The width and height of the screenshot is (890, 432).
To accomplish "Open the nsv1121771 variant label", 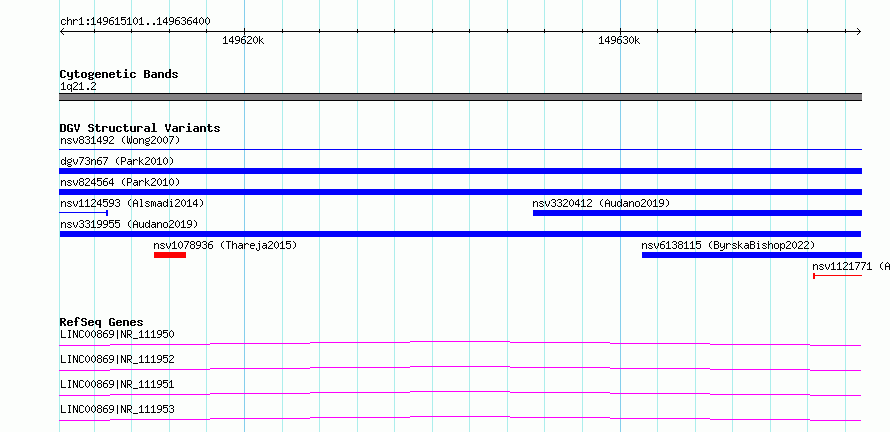I will (851, 266).
